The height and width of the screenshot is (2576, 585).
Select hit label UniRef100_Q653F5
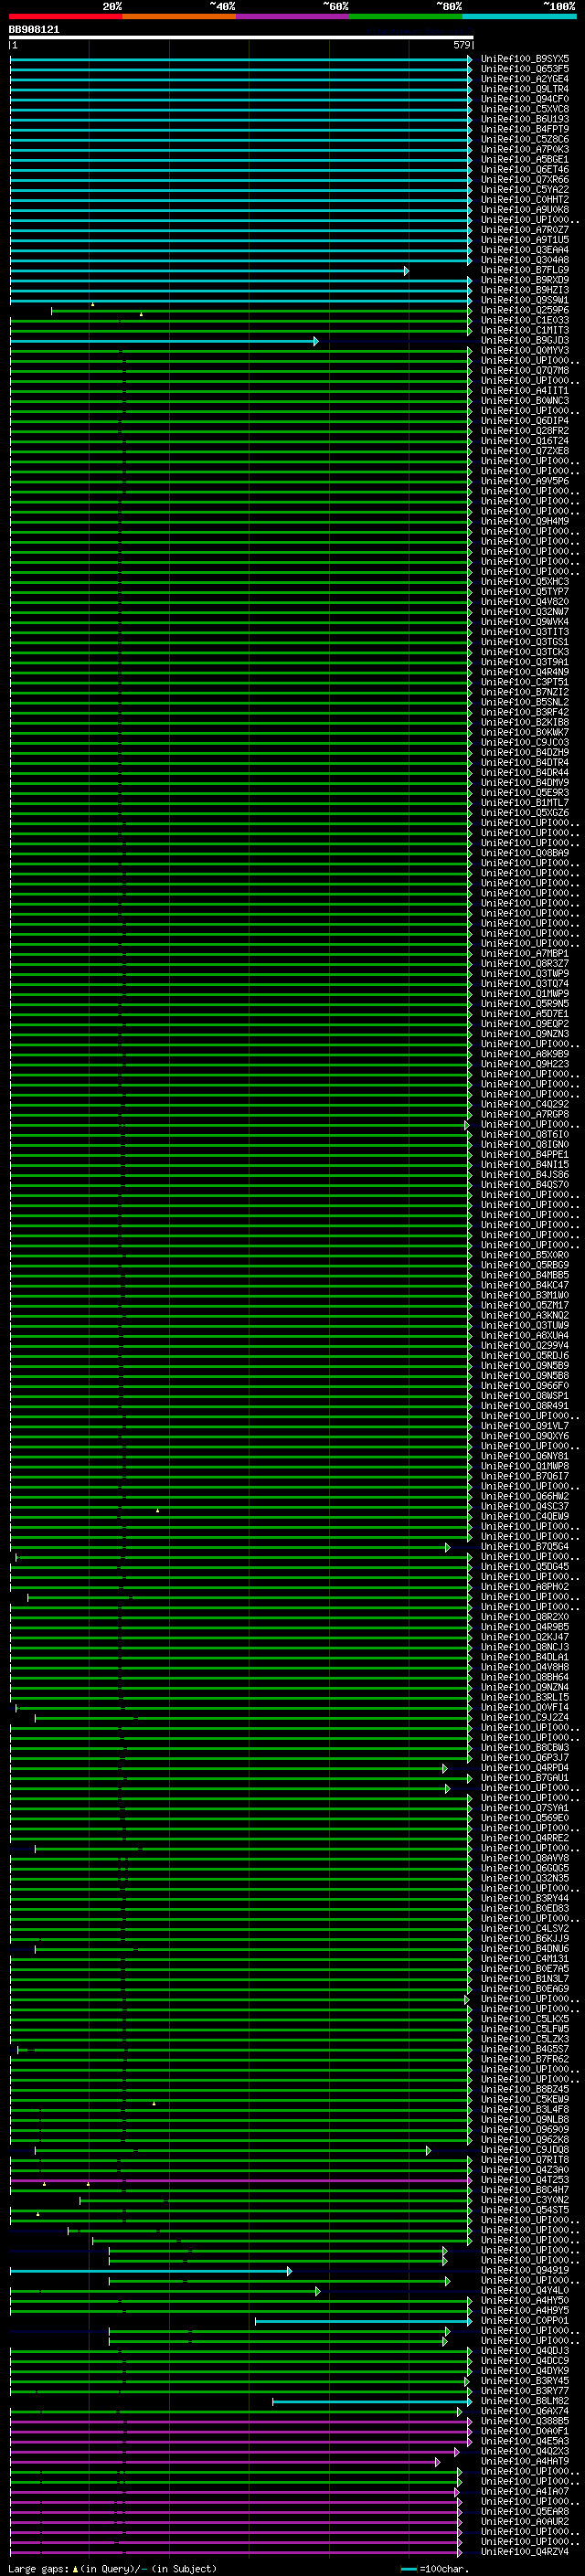[x=525, y=69]
